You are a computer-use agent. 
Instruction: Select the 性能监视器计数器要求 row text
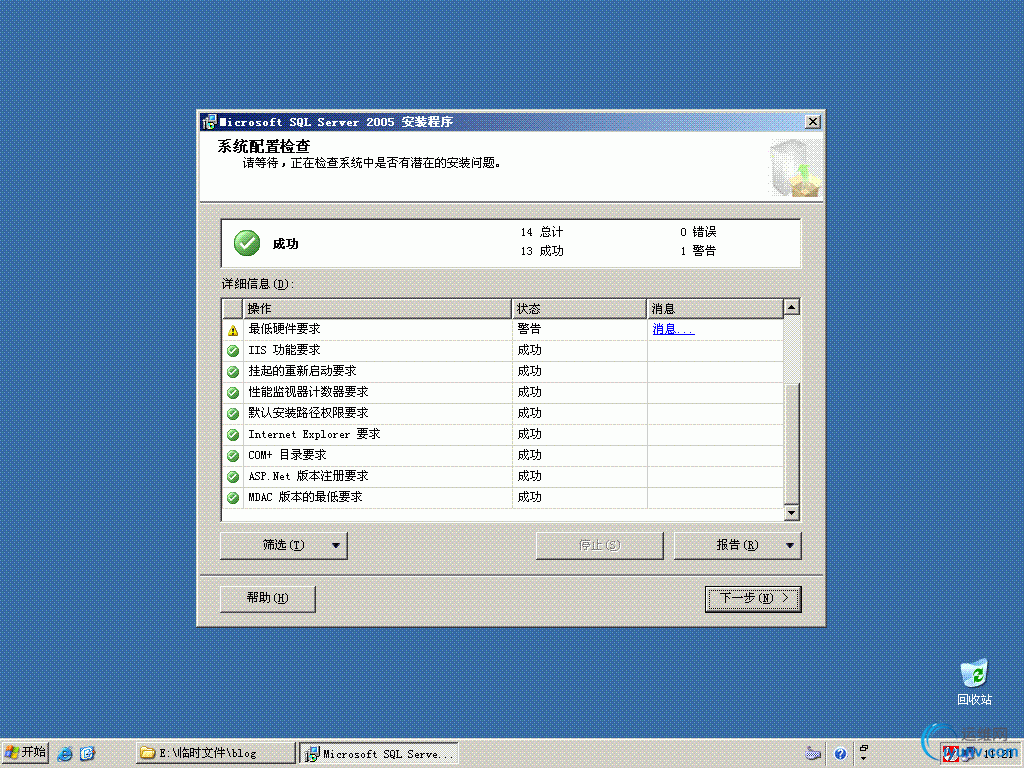pos(308,392)
